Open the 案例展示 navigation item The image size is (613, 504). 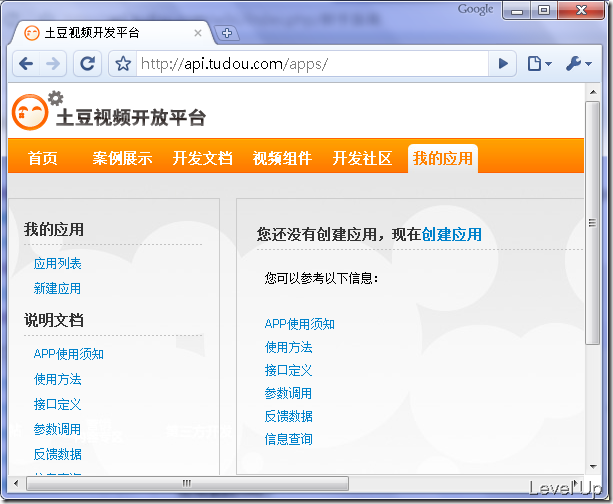coord(122,158)
